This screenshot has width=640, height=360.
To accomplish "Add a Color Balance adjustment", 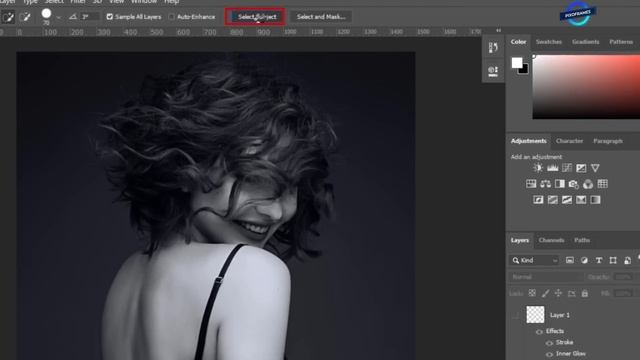I will (x=545, y=184).
